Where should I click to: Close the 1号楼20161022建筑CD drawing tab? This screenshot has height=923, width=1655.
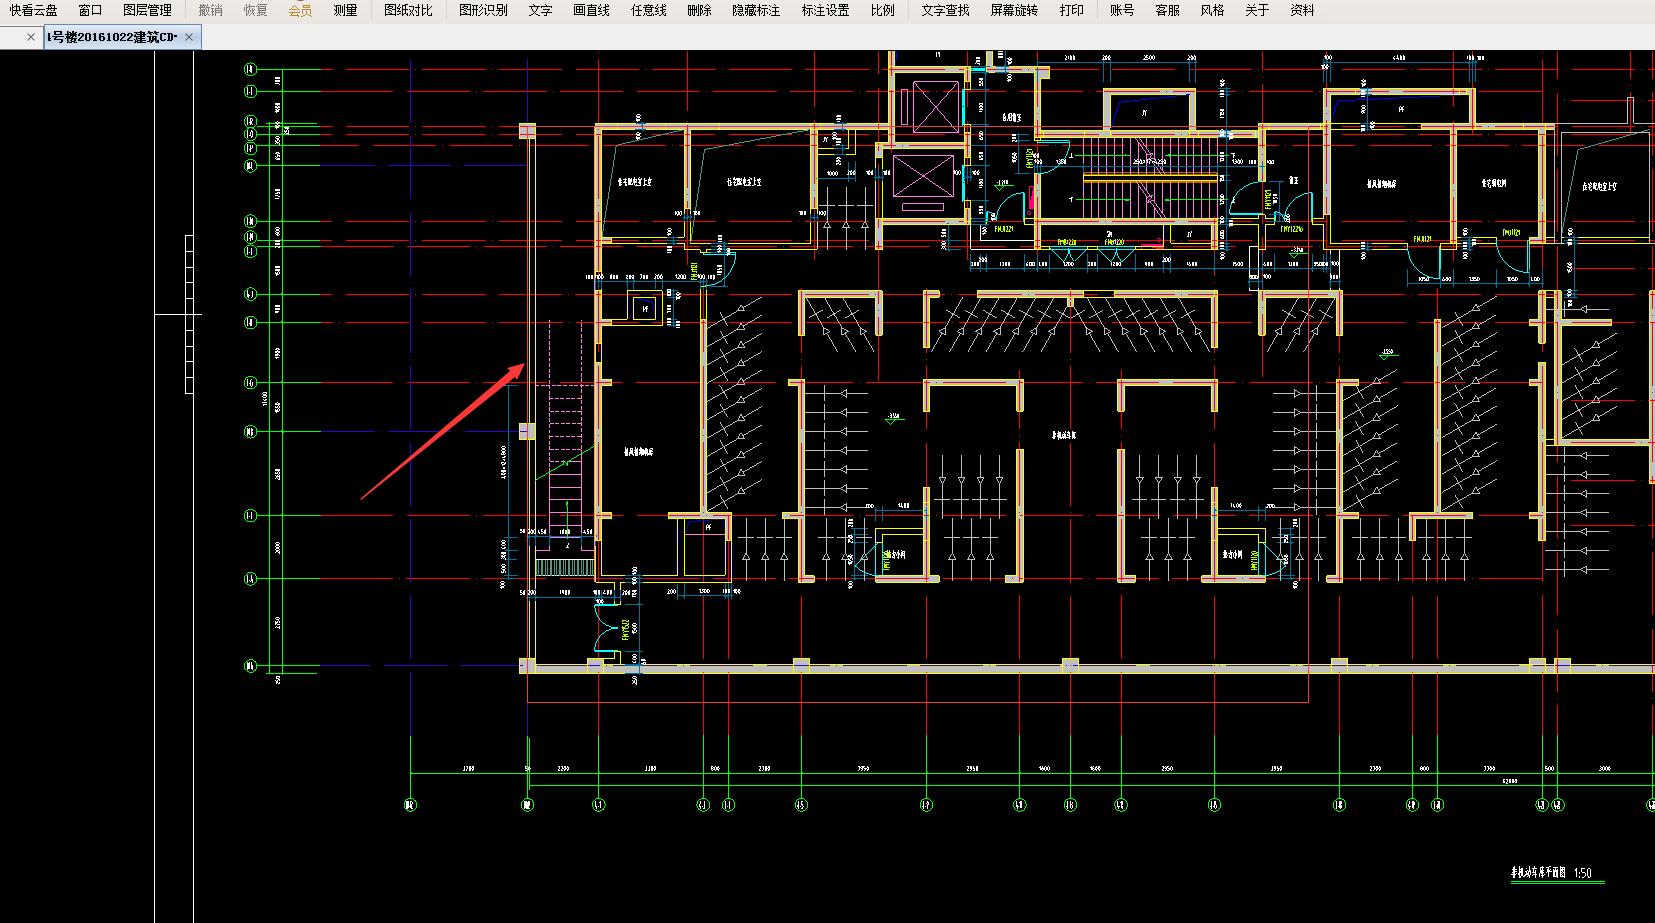pyautogui.click(x=190, y=37)
